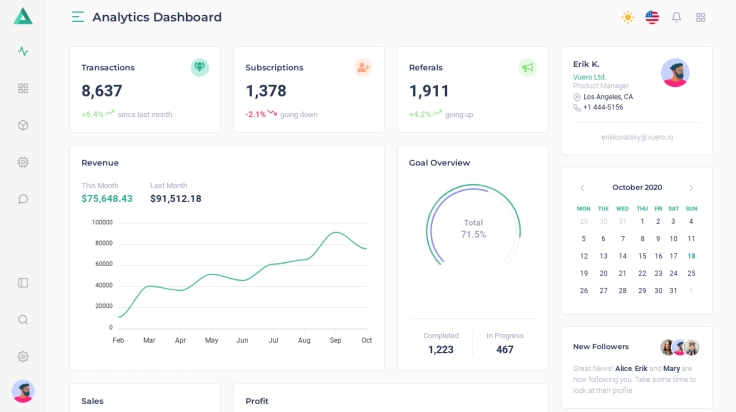Click the notification bell icon

coord(676,17)
